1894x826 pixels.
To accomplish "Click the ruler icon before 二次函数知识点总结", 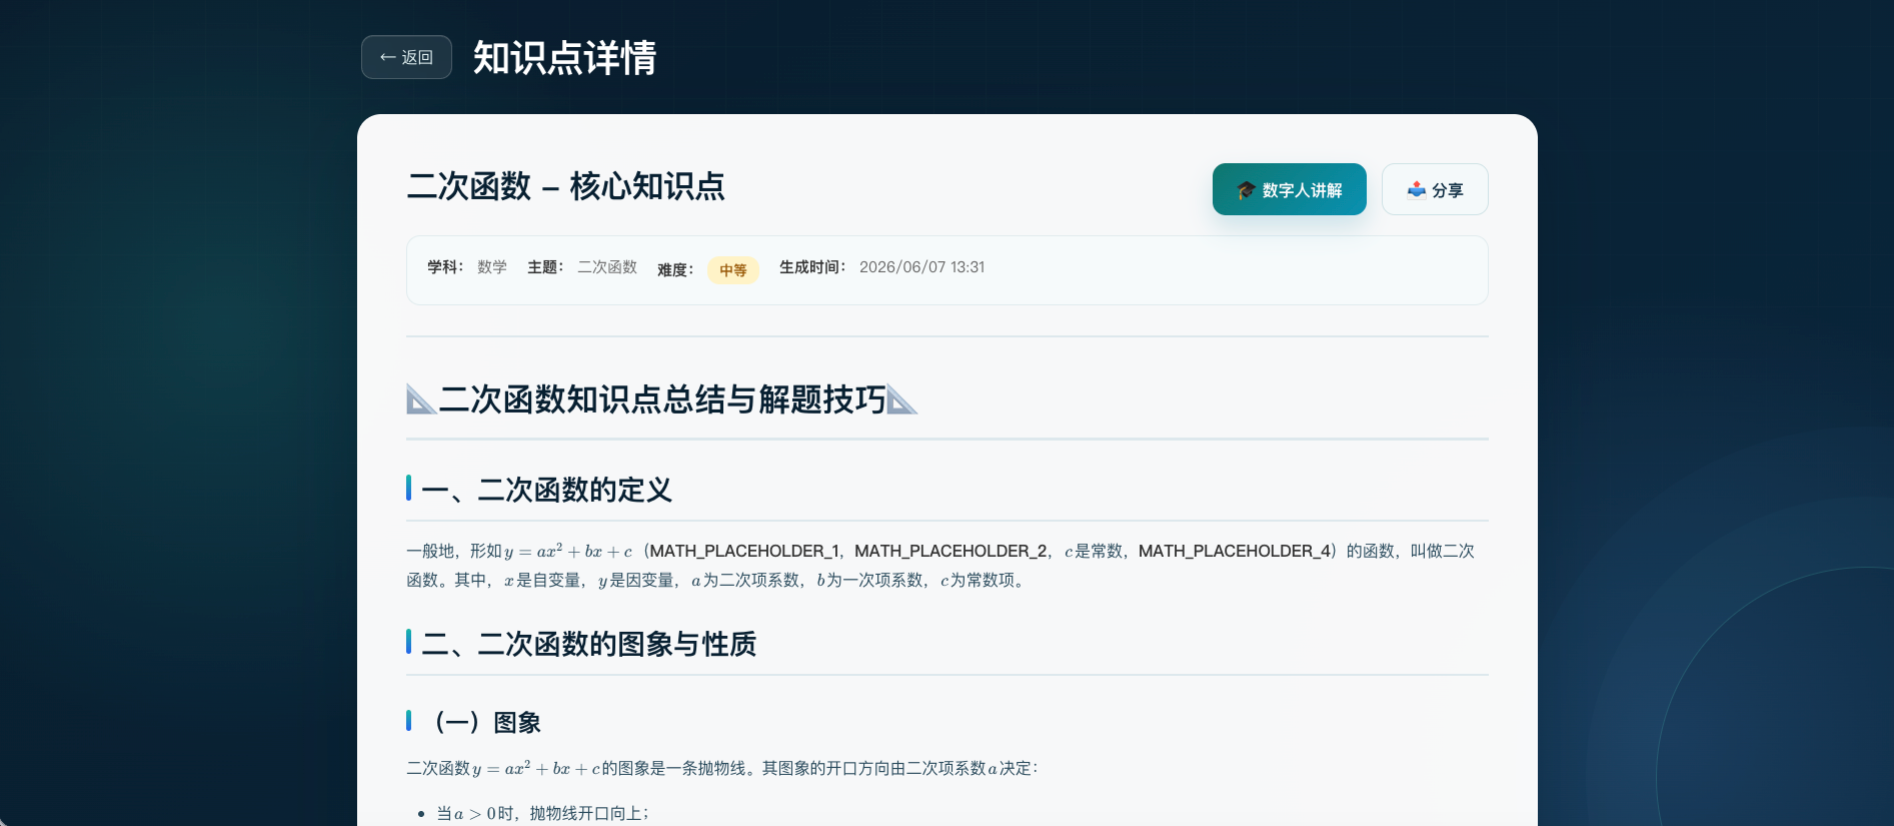I will (x=421, y=400).
